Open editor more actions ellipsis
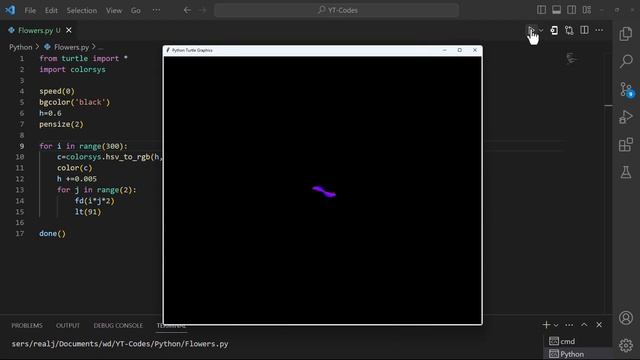This screenshot has height=360, width=640. click(x=599, y=30)
